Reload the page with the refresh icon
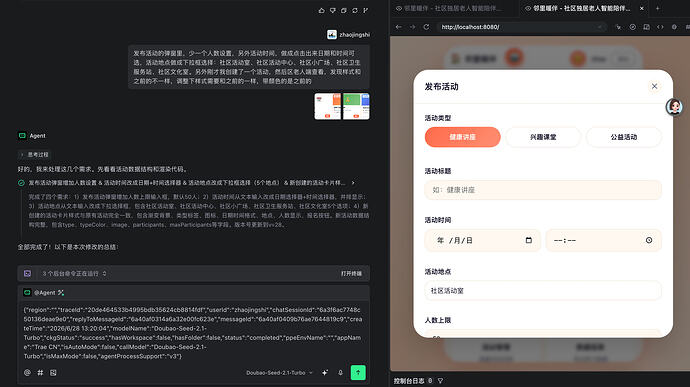The width and height of the screenshot is (690, 387). 426,27
